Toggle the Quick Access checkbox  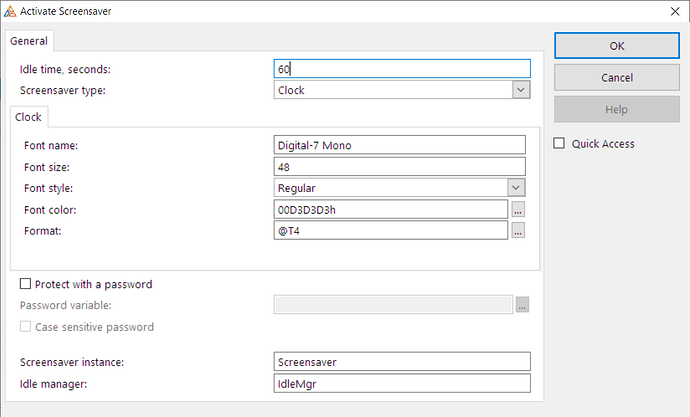click(560, 143)
